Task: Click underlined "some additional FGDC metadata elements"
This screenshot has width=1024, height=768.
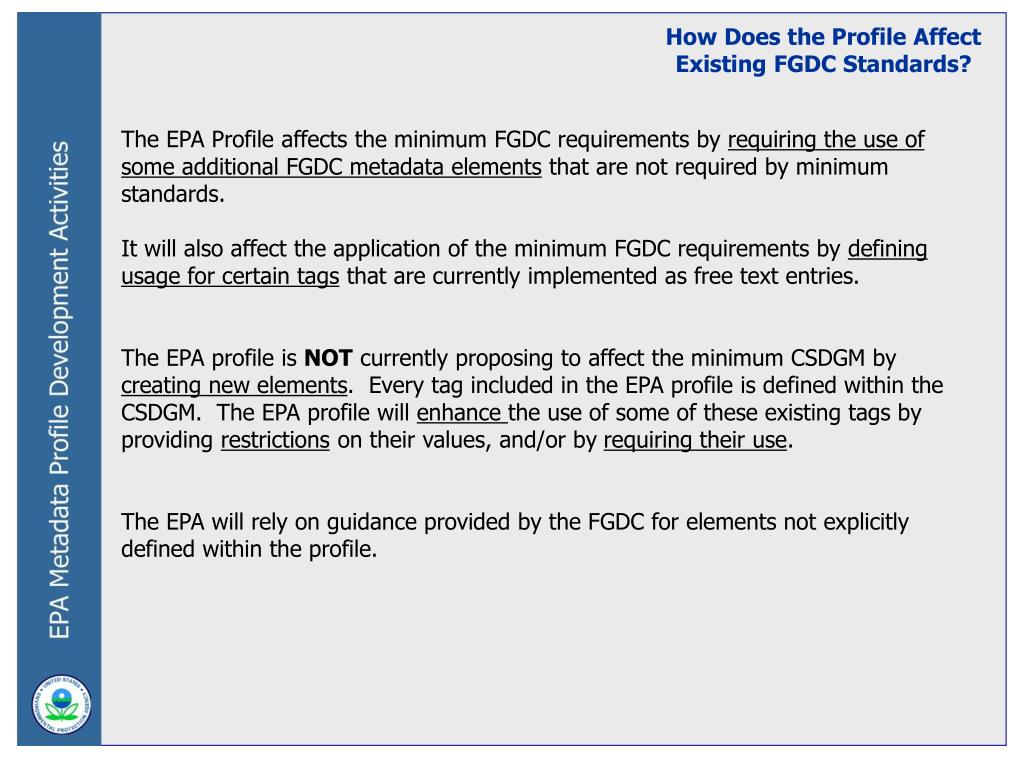Action: pyautogui.click(x=331, y=167)
